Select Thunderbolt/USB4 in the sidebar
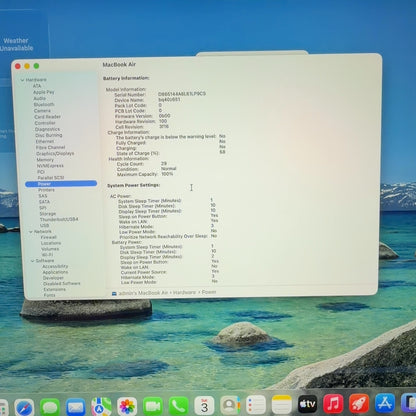Viewport: 416px width, 416px height. [59, 220]
